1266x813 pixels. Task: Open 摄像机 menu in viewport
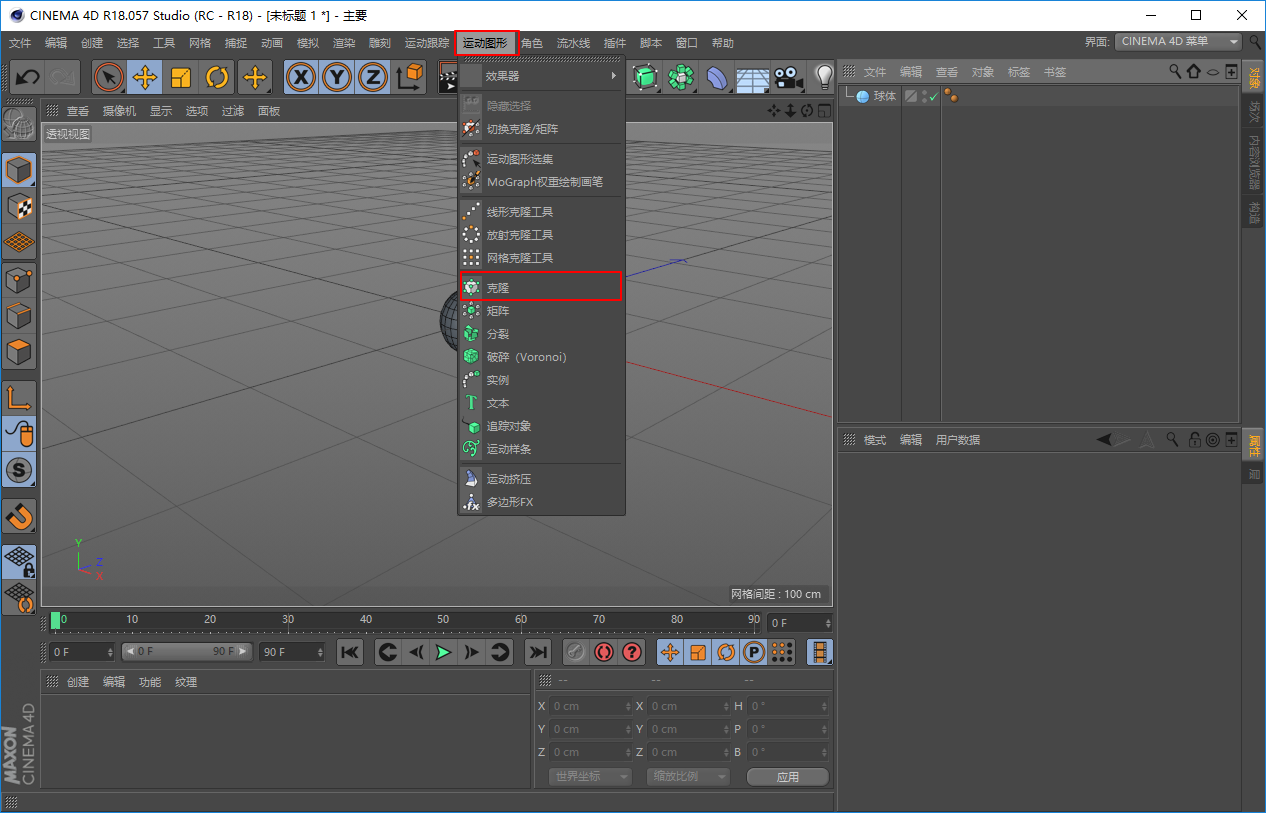(119, 111)
